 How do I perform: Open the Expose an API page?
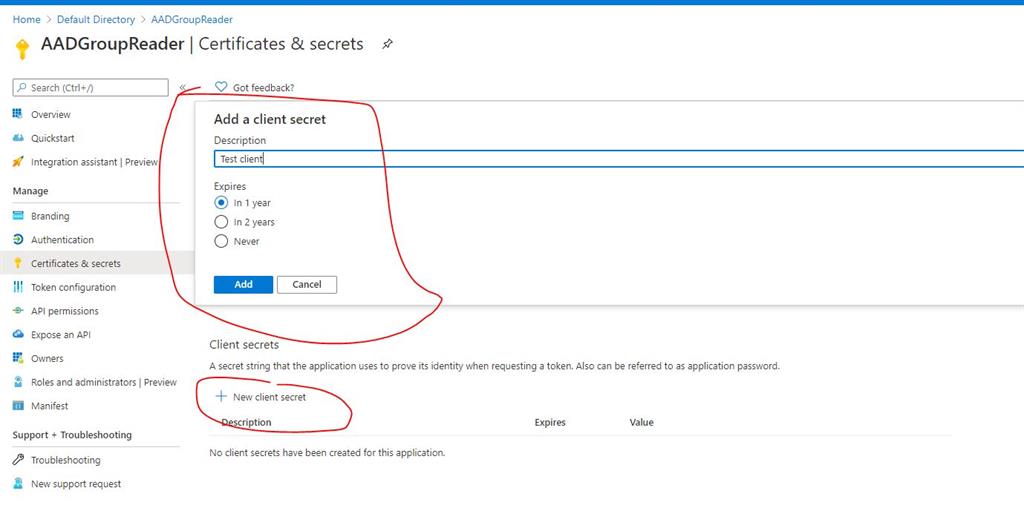(61, 335)
